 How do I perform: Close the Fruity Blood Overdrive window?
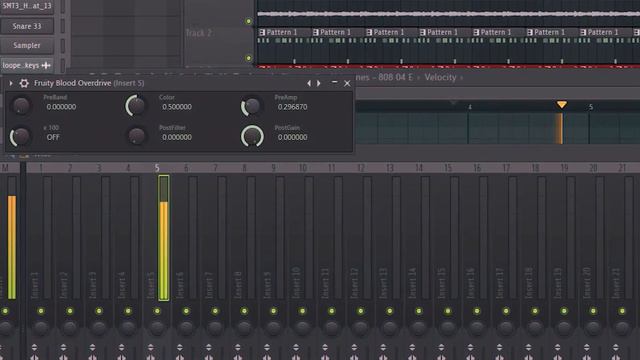347,83
